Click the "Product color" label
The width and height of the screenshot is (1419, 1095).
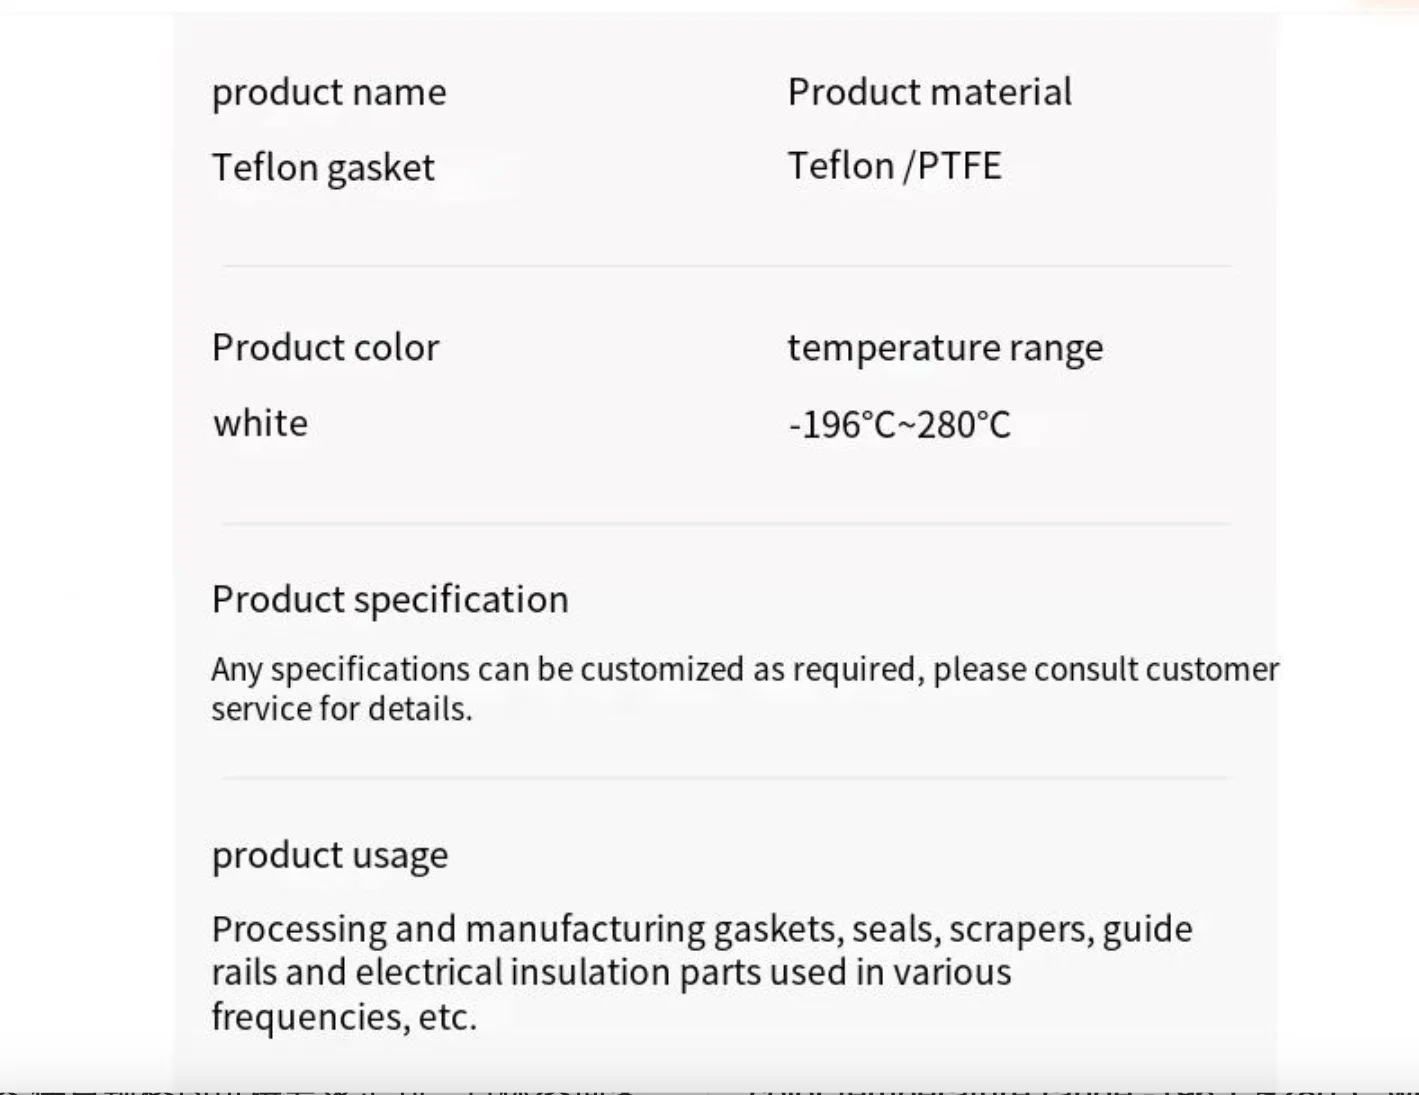tap(325, 348)
